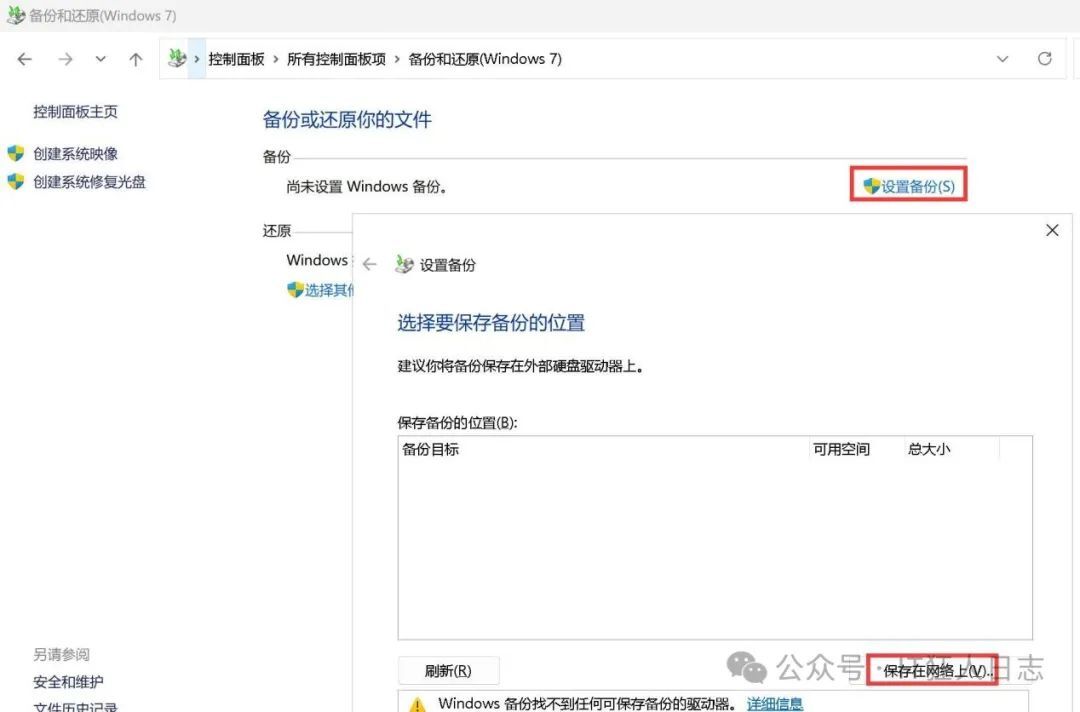Click the 设置备份 wizard title icon
This screenshot has height=712, width=1080.
(x=404, y=264)
